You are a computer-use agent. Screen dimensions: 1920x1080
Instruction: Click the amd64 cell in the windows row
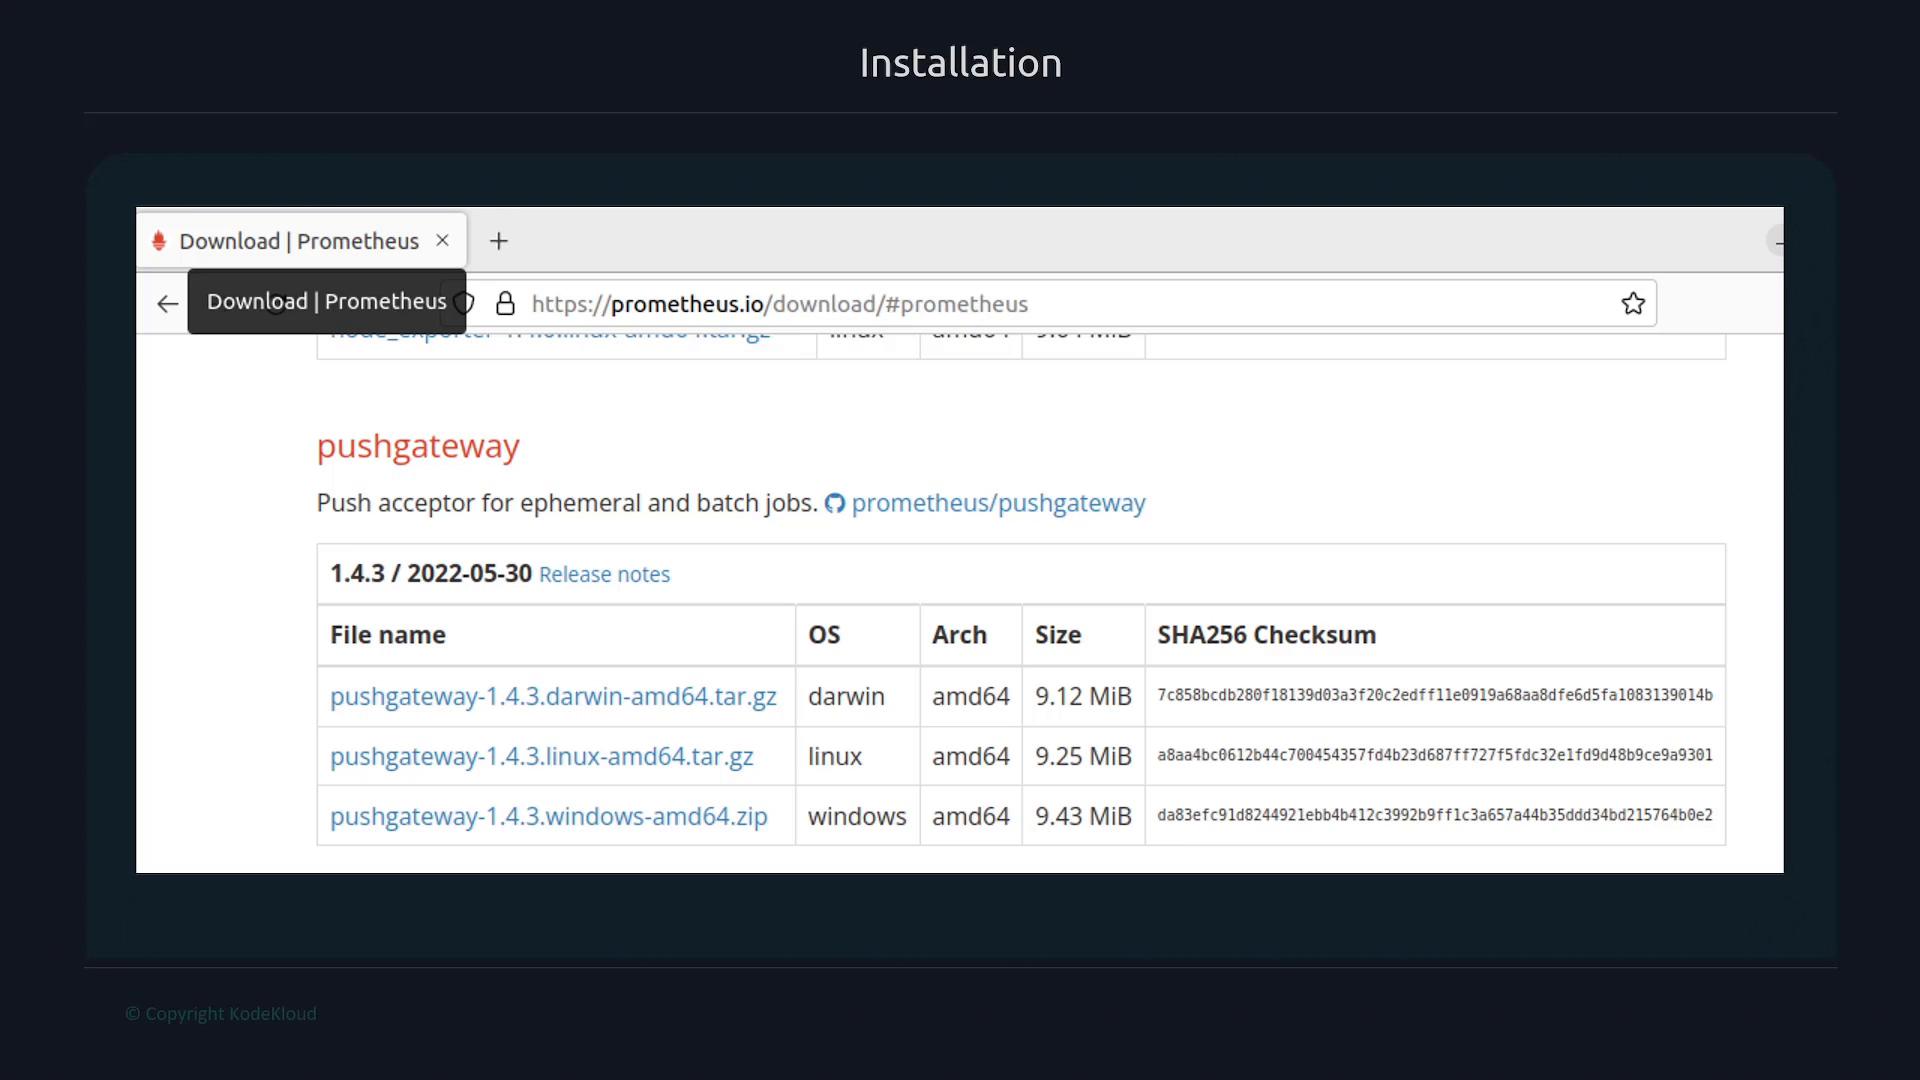[x=971, y=817]
